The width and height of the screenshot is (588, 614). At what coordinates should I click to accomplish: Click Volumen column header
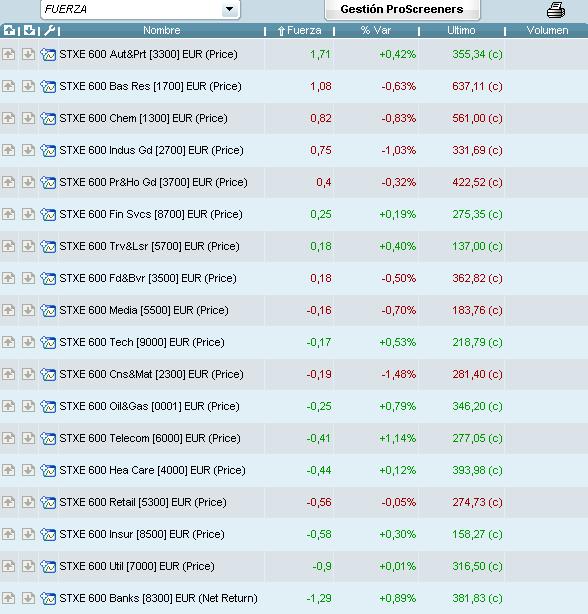(x=547, y=30)
